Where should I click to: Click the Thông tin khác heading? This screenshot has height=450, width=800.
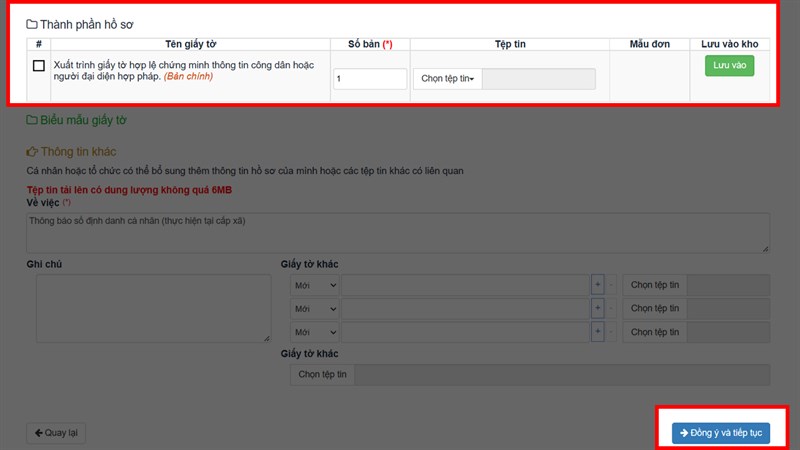tap(78, 152)
